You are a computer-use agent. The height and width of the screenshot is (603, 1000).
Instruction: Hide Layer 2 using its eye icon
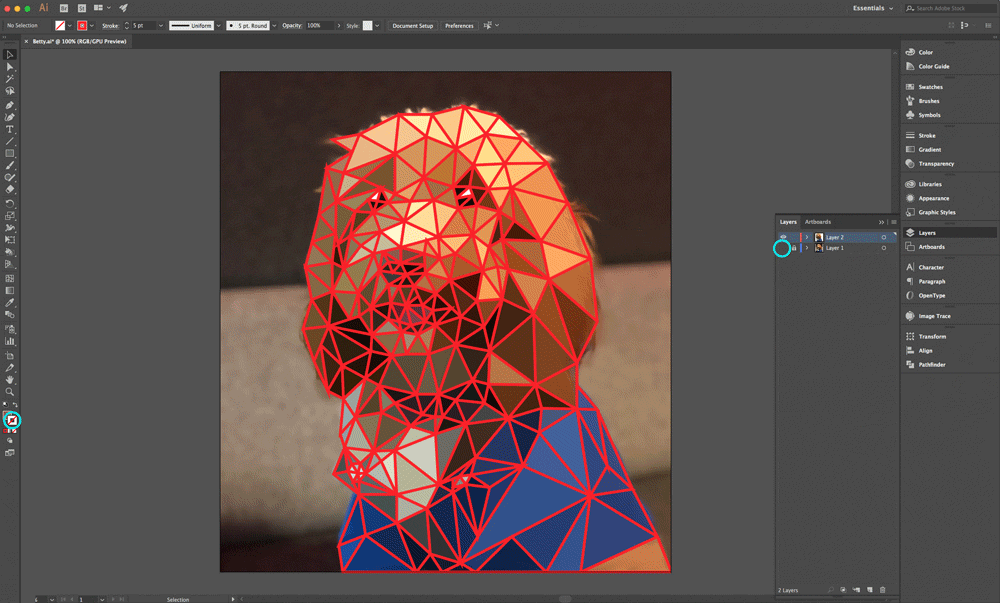pos(783,237)
